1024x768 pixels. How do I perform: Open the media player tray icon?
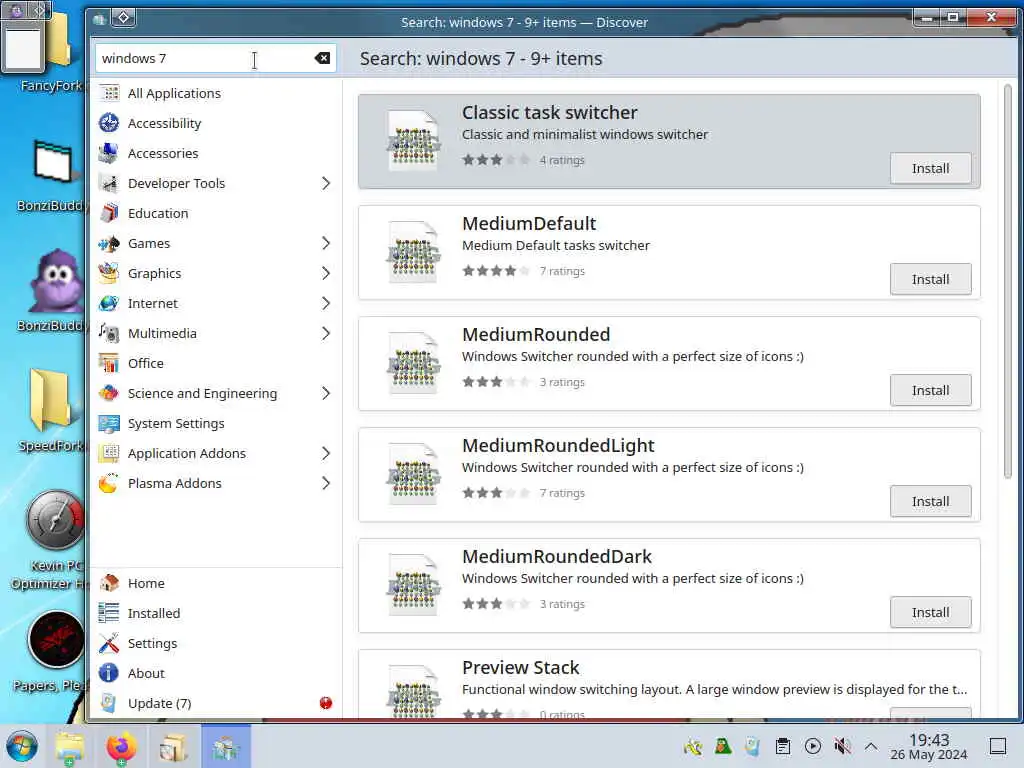[812, 746]
